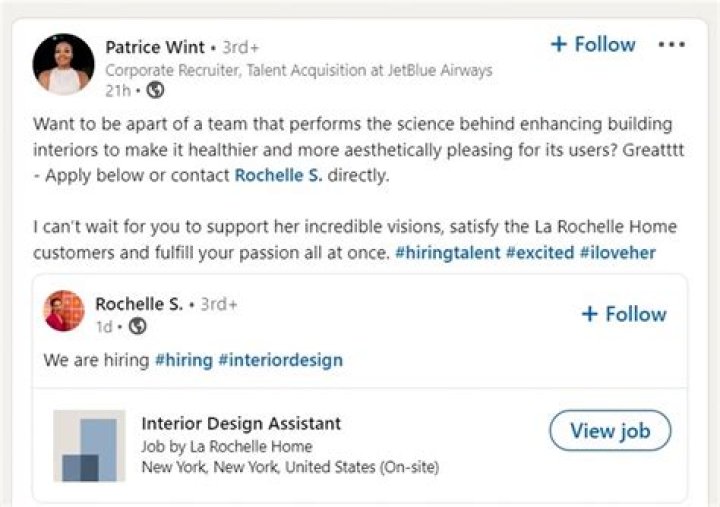Open the #excited hashtag
Image resolution: width=720 pixels, height=507 pixels.
click(x=539, y=253)
